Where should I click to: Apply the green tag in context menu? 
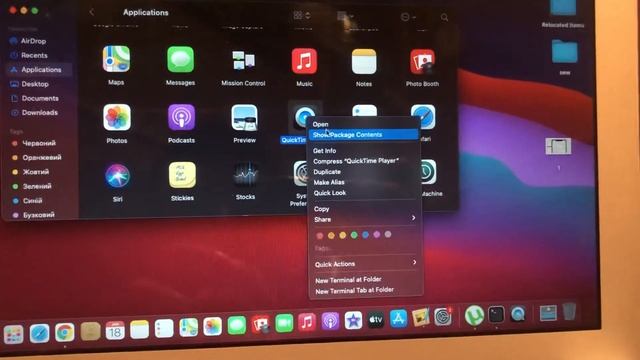(354, 235)
